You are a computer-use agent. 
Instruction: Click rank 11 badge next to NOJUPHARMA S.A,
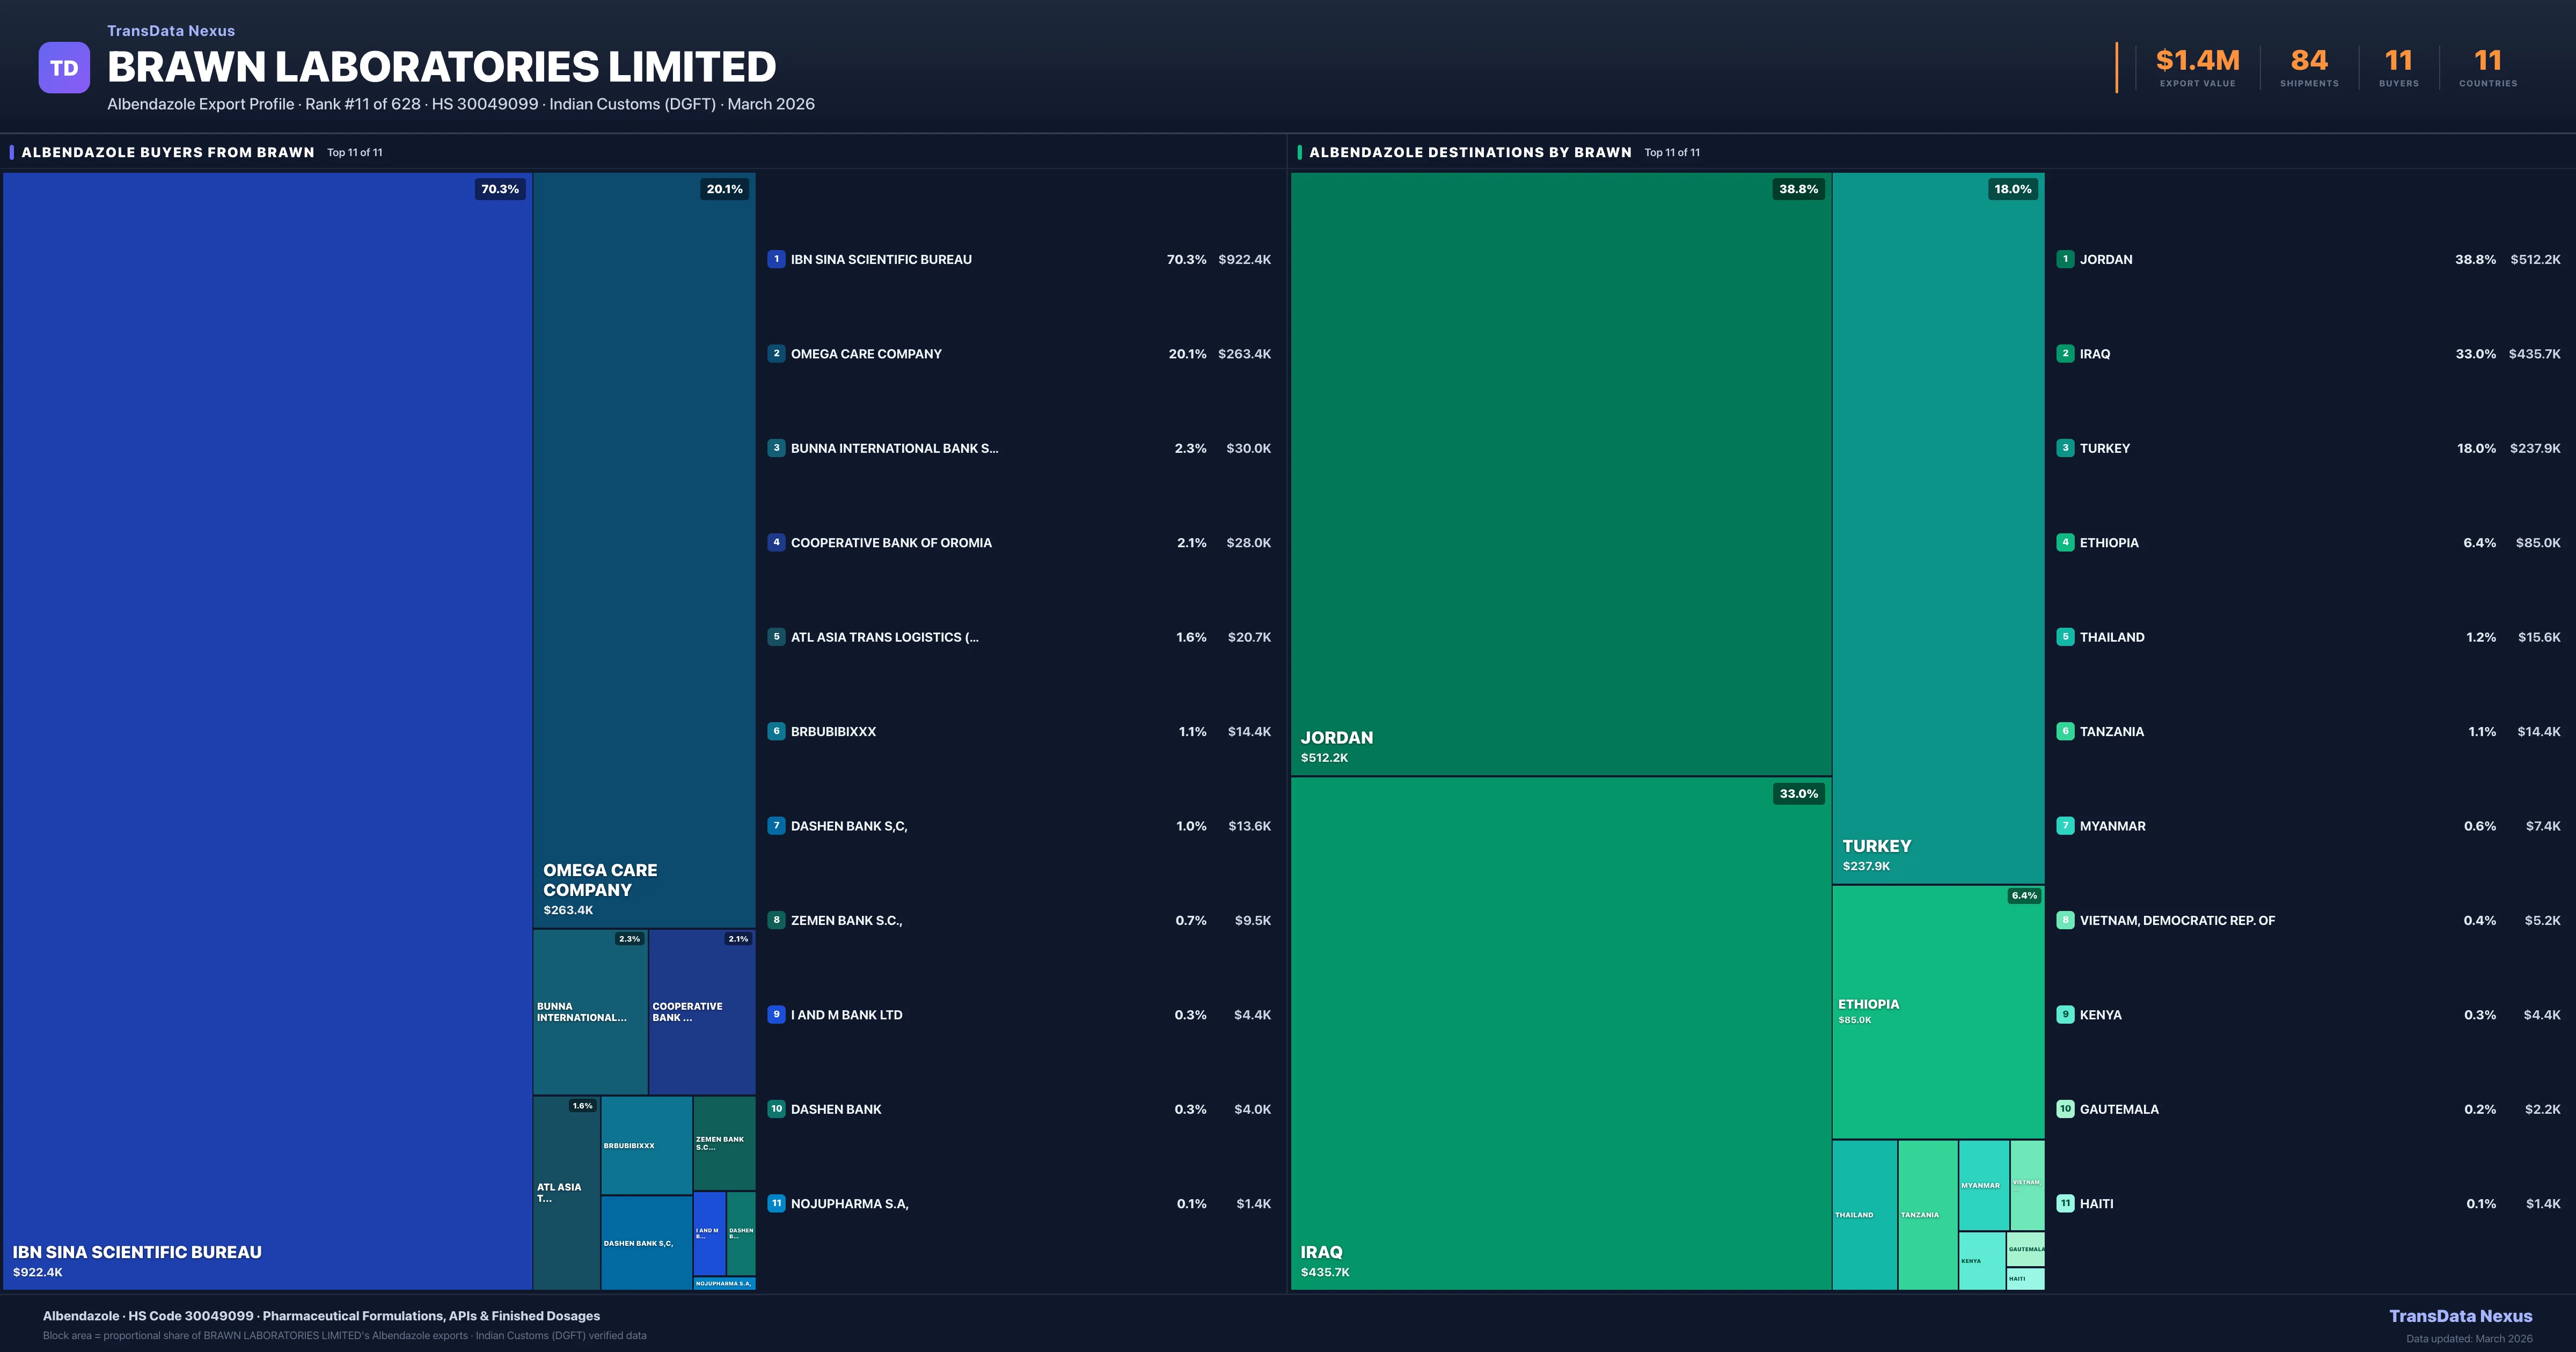776,1203
